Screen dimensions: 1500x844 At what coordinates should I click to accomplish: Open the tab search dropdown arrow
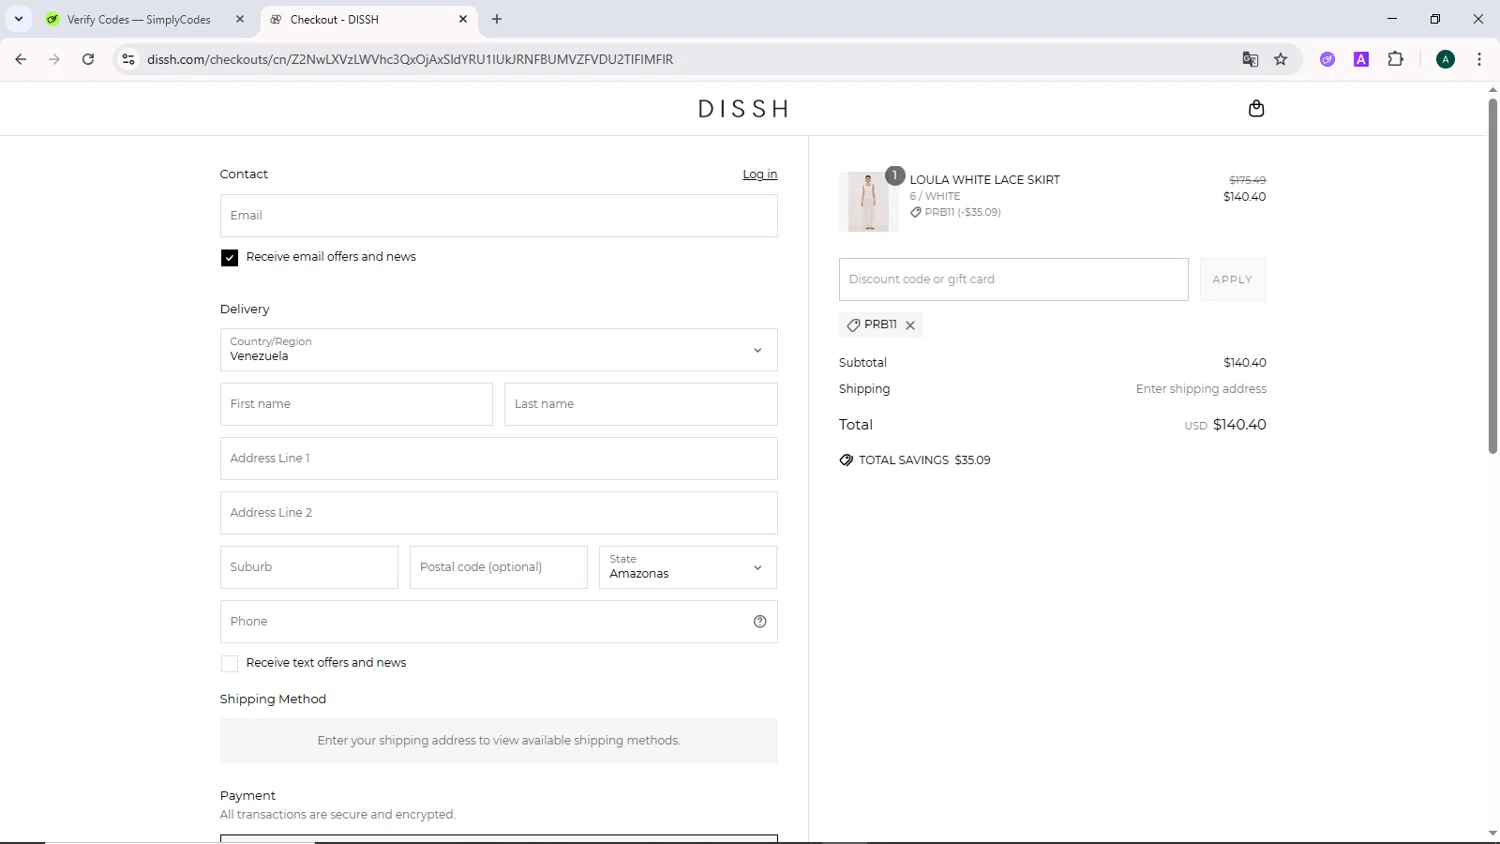pos(18,19)
